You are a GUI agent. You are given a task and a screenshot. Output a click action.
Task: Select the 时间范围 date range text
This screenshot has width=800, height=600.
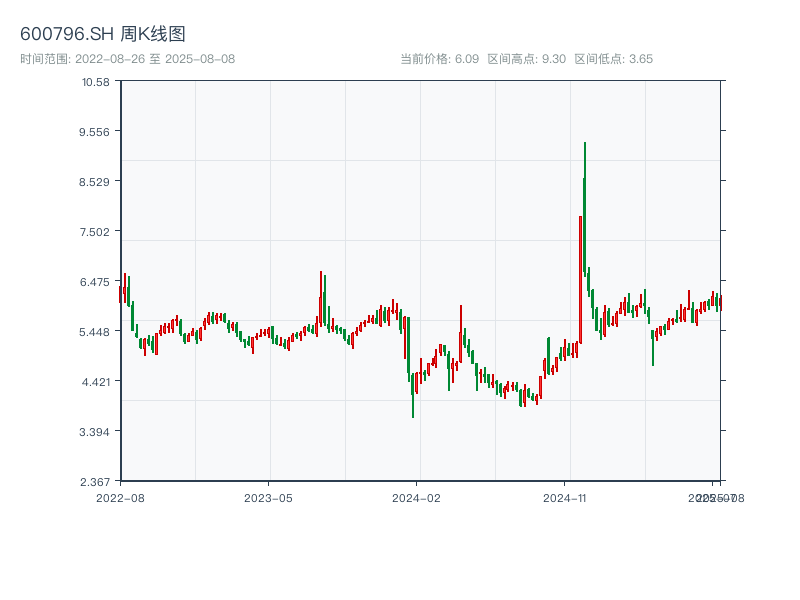[x=127, y=59]
